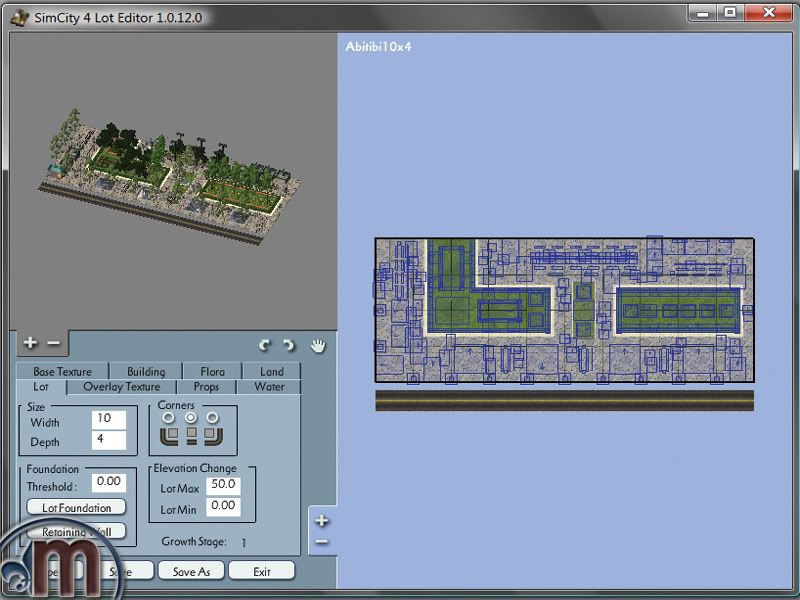Click the Lot Foundation button
Image resolution: width=800 pixels, height=600 pixels.
point(77,508)
